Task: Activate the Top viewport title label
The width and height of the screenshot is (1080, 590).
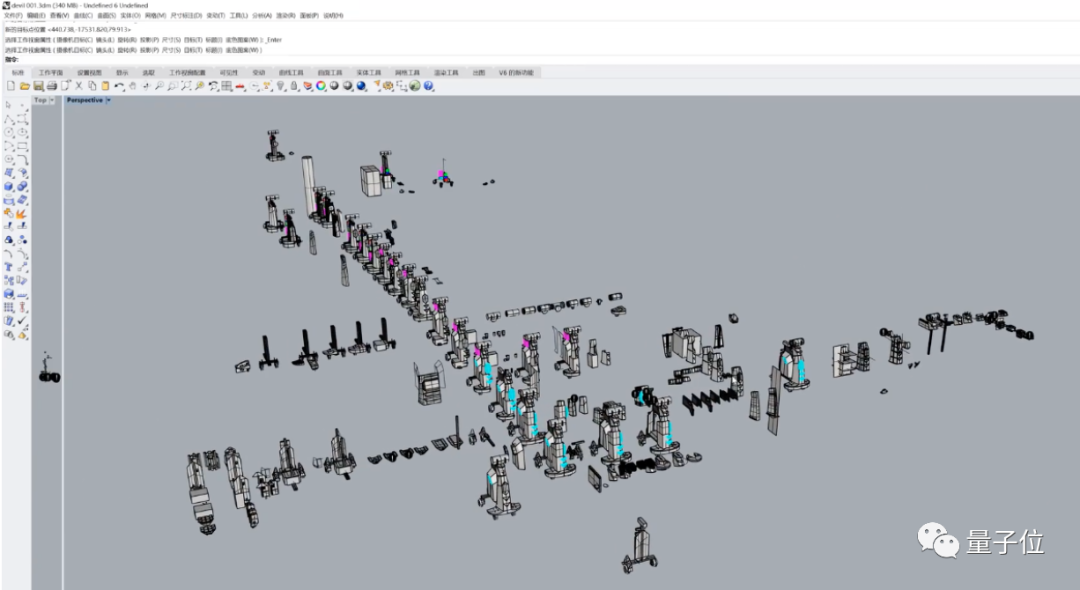Action: coord(40,100)
